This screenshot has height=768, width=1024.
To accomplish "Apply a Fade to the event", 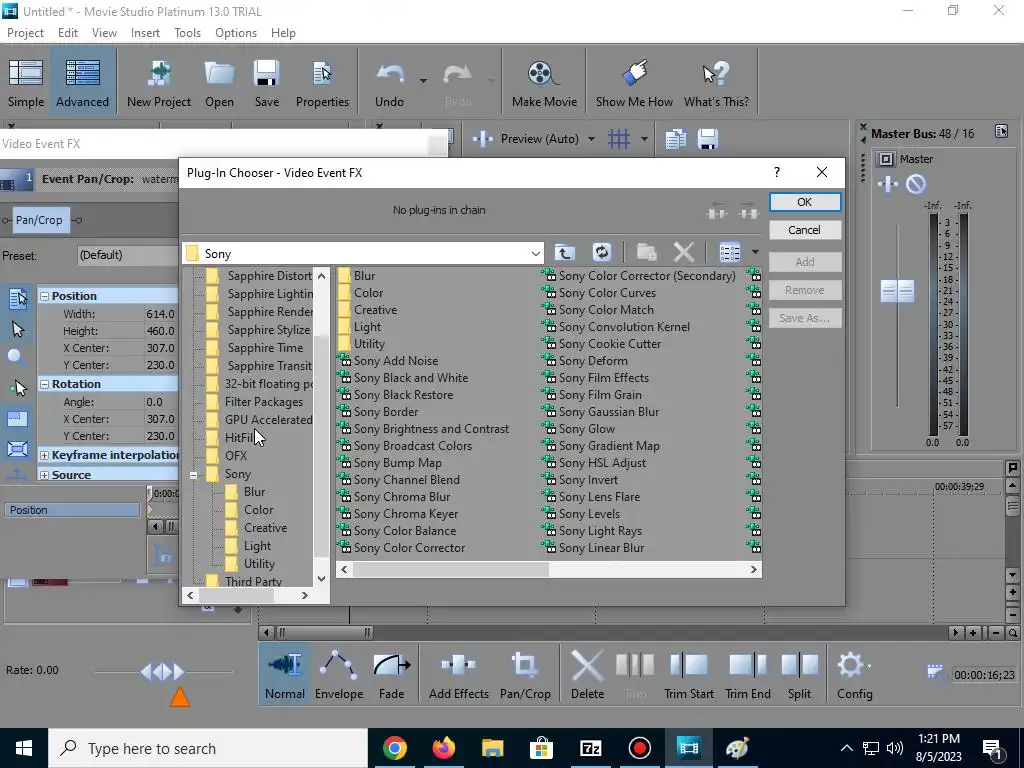I will (391, 675).
